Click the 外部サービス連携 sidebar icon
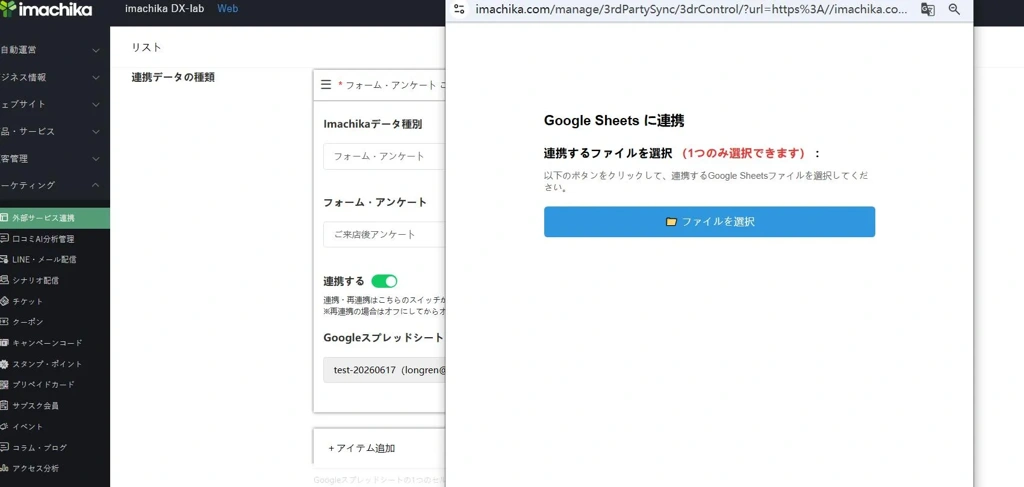The width and height of the screenshot is (1024, 487). [4, 218]
